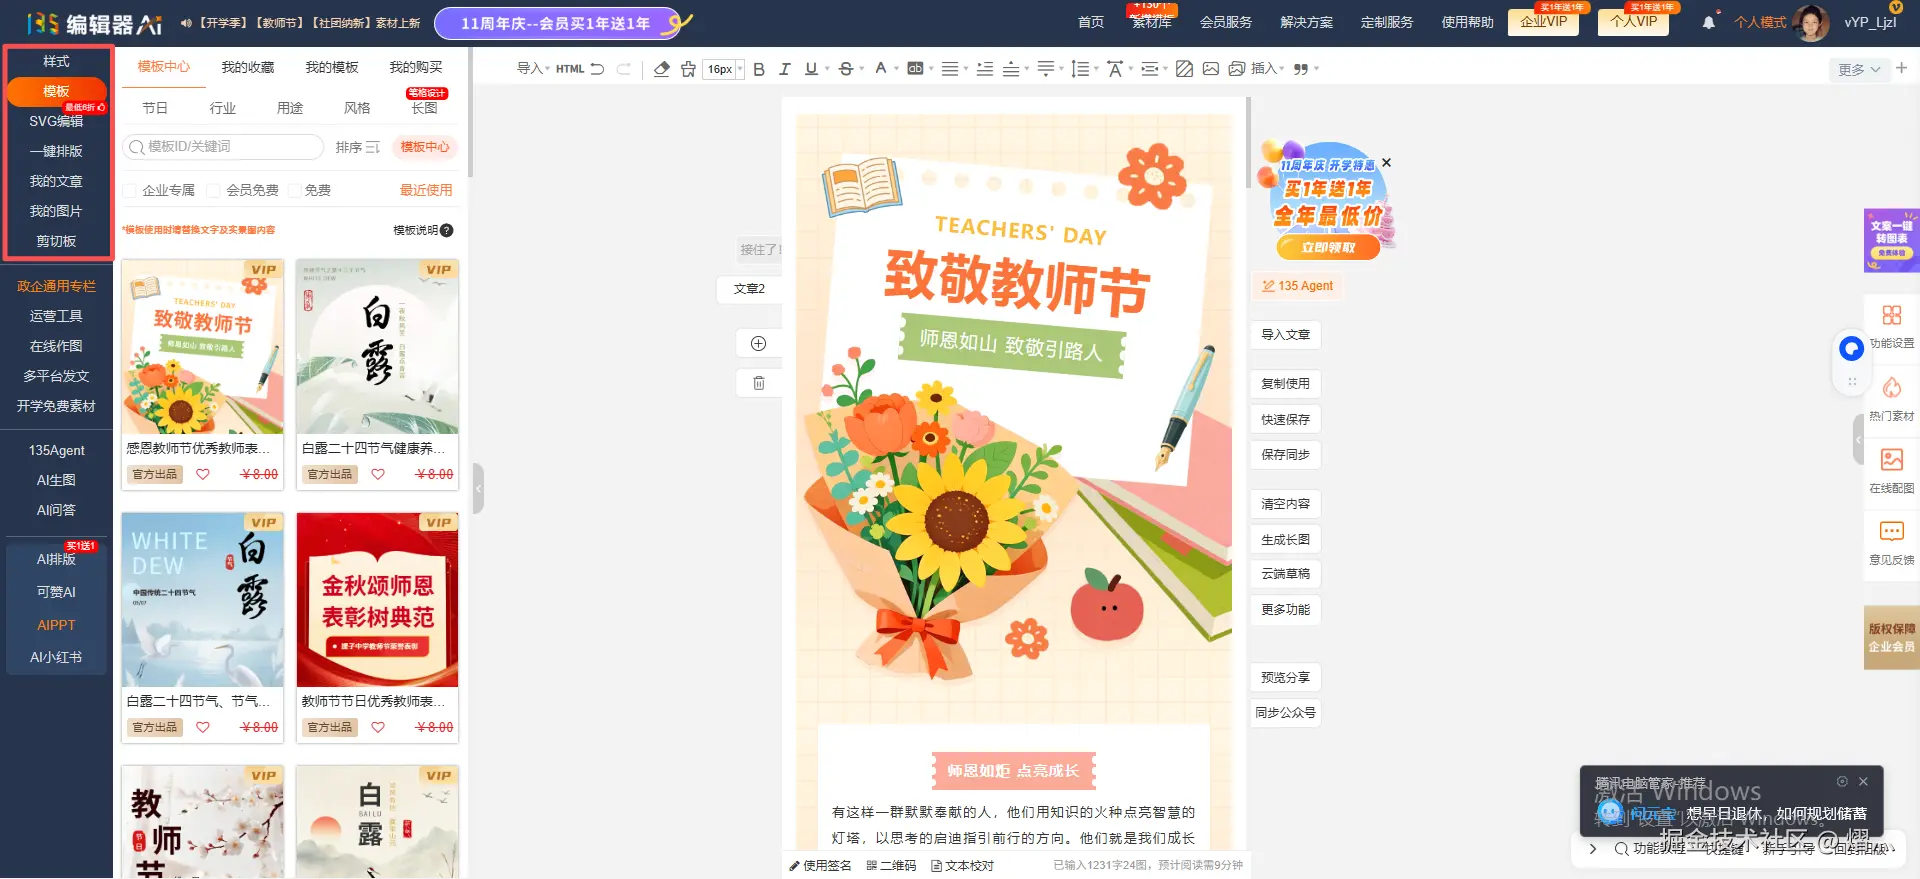Tick the 企业专属 checkbox

(129, 190)
